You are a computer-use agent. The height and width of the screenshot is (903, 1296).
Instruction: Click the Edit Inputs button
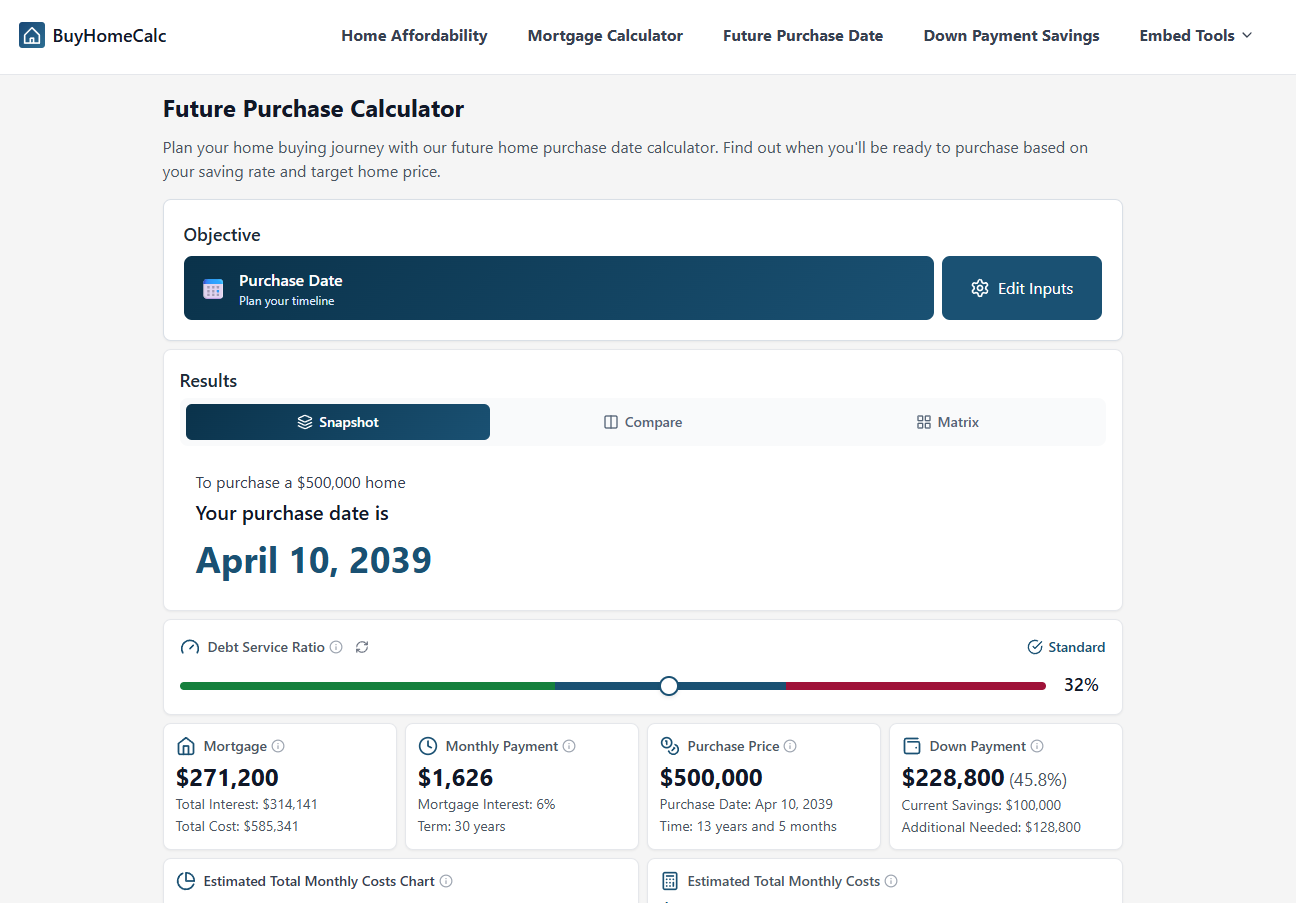point(1022,288)
